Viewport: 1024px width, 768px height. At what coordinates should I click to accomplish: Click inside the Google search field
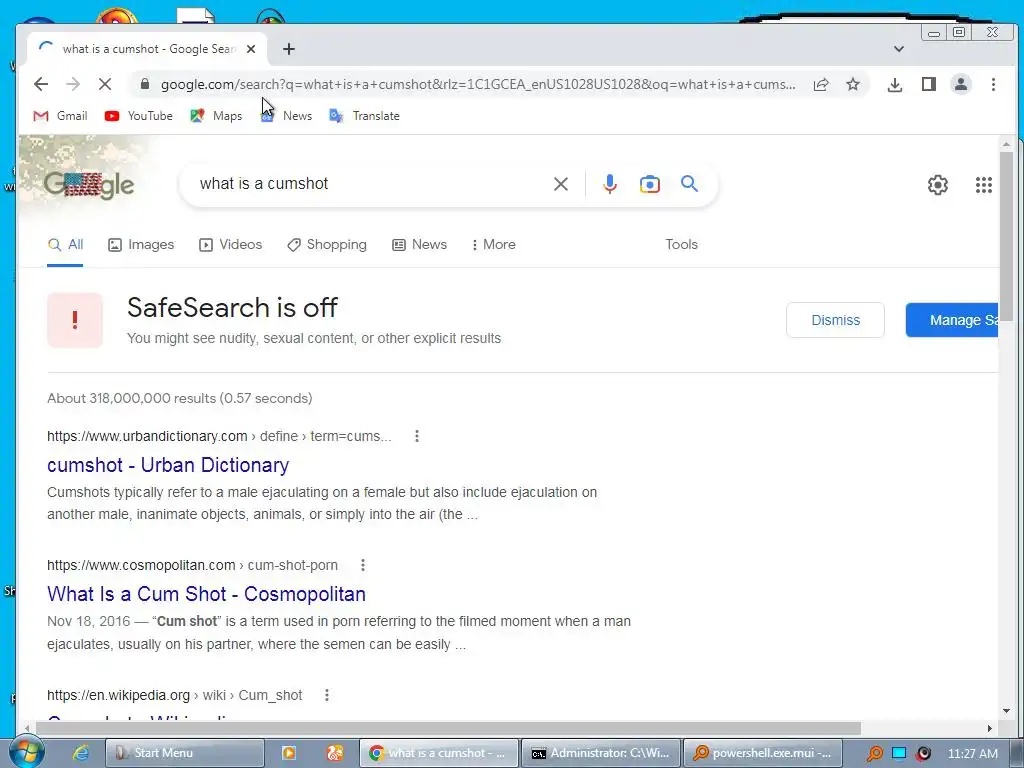(x=369, y=184)
